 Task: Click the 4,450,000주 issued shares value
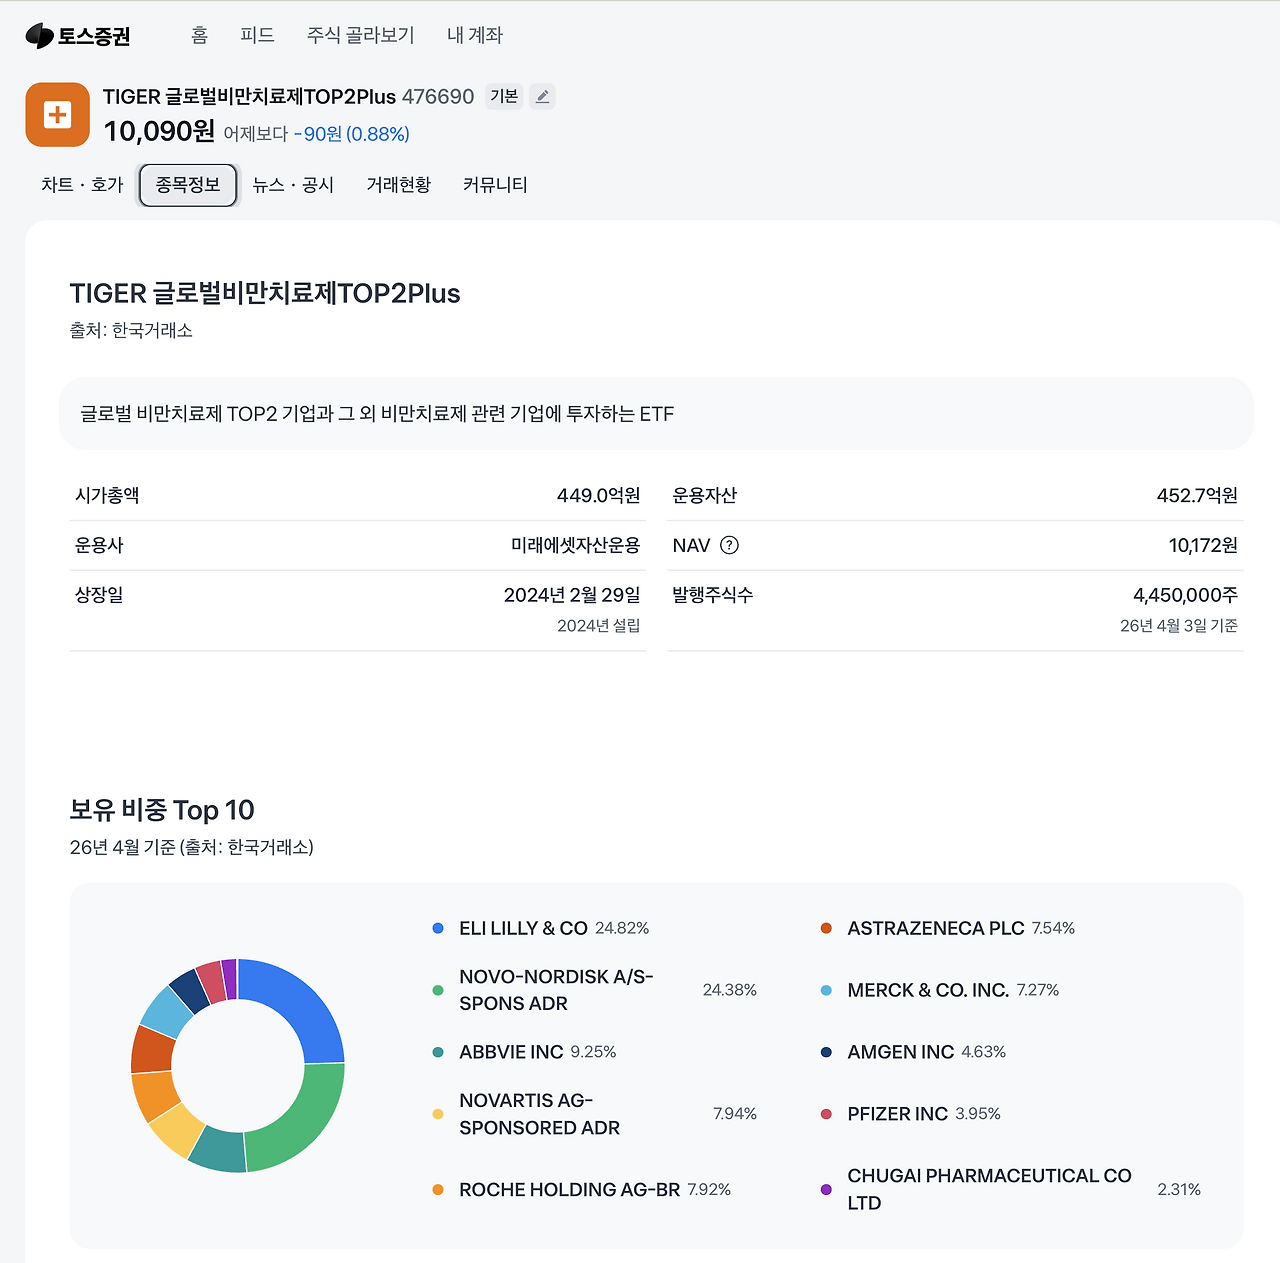[1185, 595]
